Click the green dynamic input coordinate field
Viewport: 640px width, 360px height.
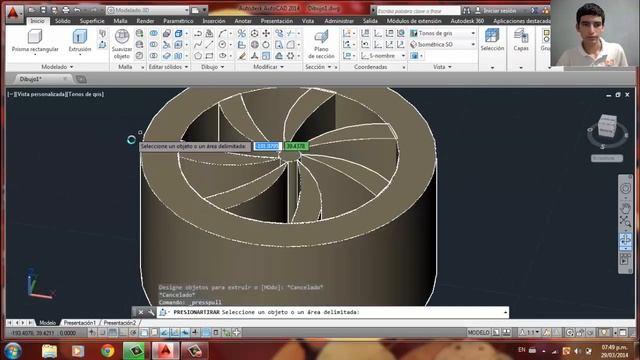point(296,146)
